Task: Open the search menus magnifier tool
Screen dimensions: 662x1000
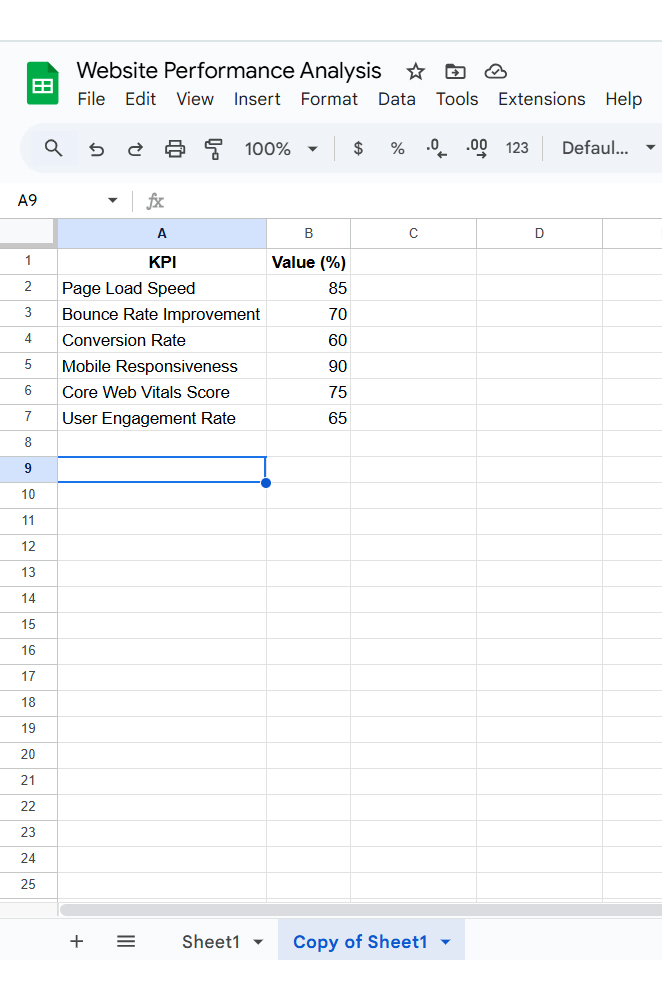Action: point(54,148)
